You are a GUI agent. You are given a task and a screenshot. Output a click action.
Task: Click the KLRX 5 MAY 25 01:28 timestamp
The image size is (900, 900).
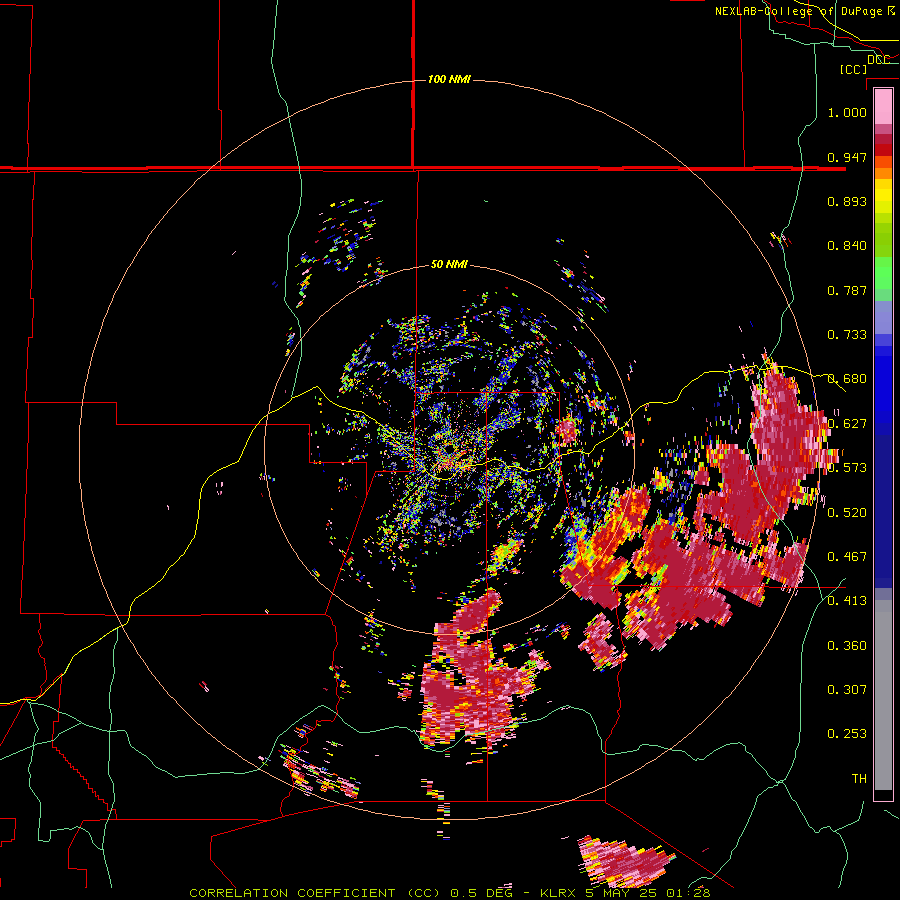click(x=625, y=893)
